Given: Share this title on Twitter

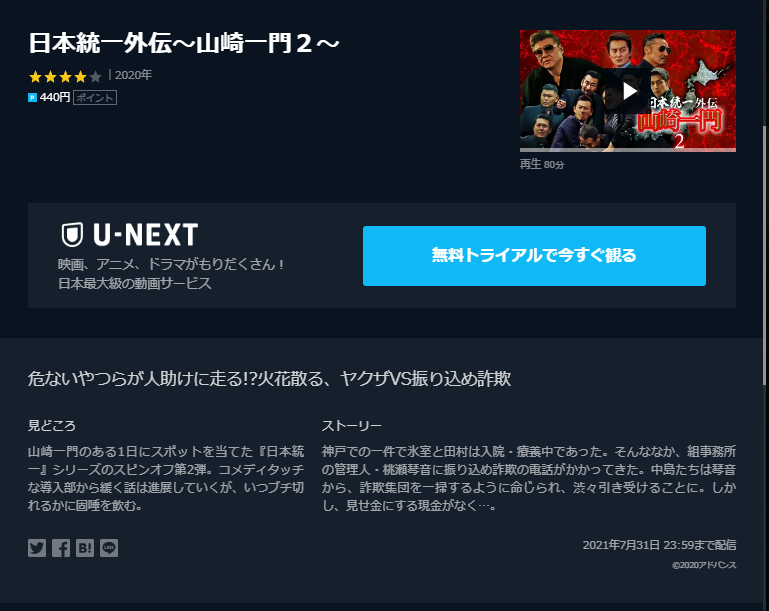Looking at the screenshot, I should click(37, 548).
